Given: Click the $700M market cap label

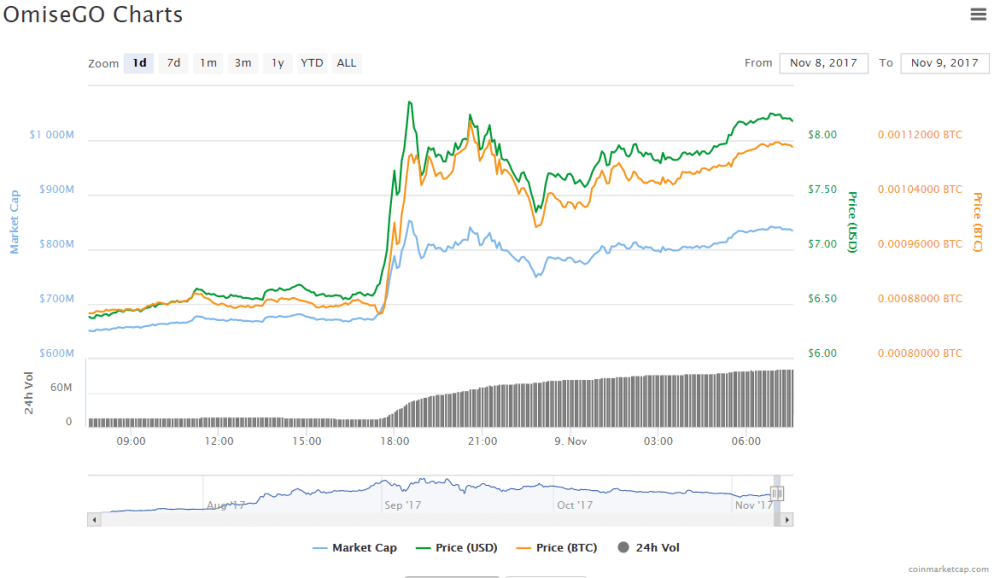Looking at the screenshot, I should point(57,299).
